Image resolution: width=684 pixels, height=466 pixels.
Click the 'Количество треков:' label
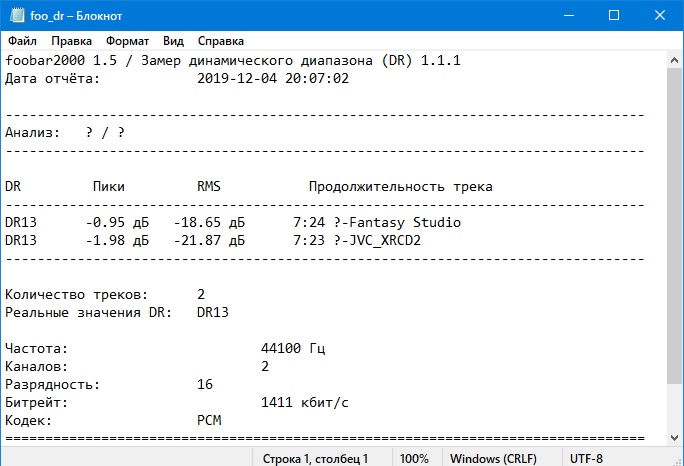click(76, 295)
